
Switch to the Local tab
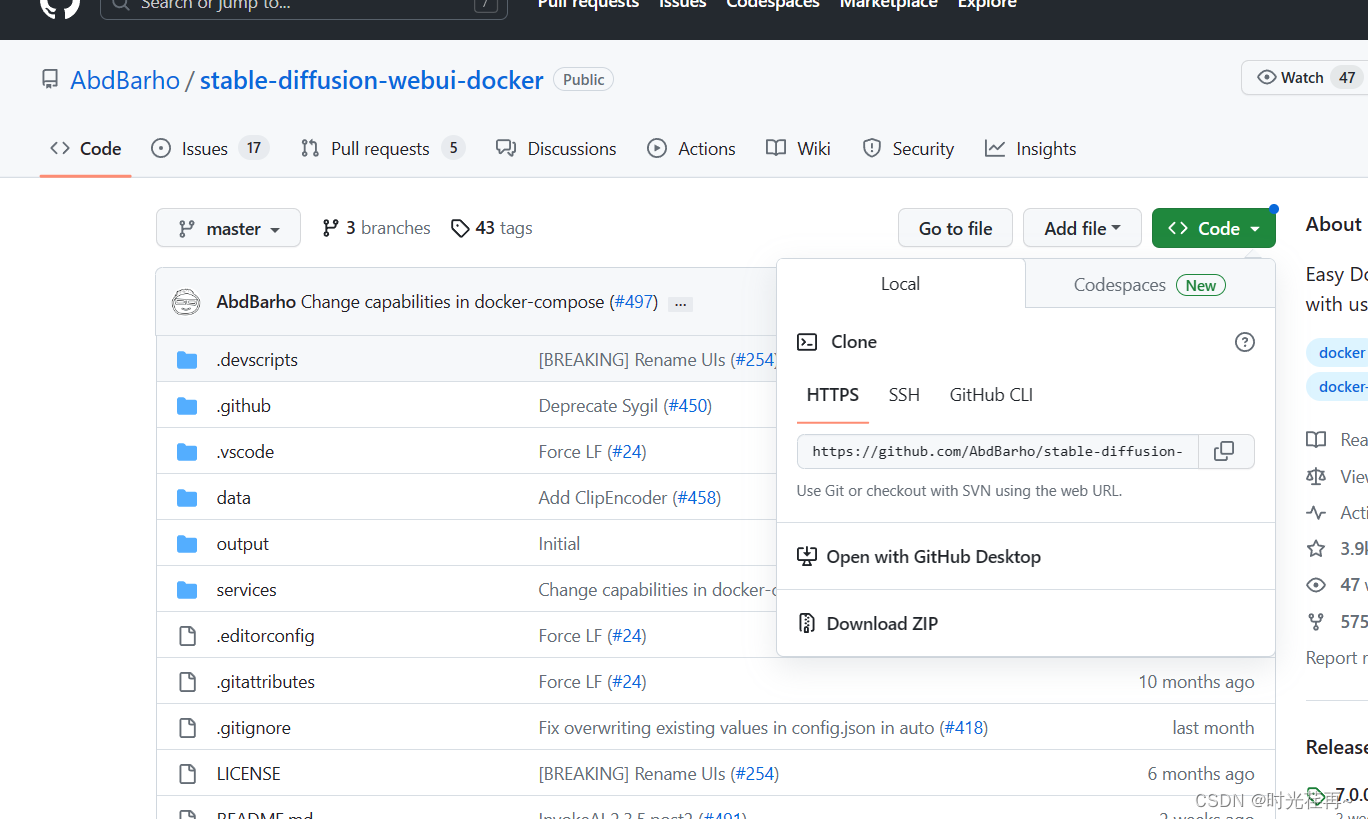pyautogui.click(x=900, y=284)
